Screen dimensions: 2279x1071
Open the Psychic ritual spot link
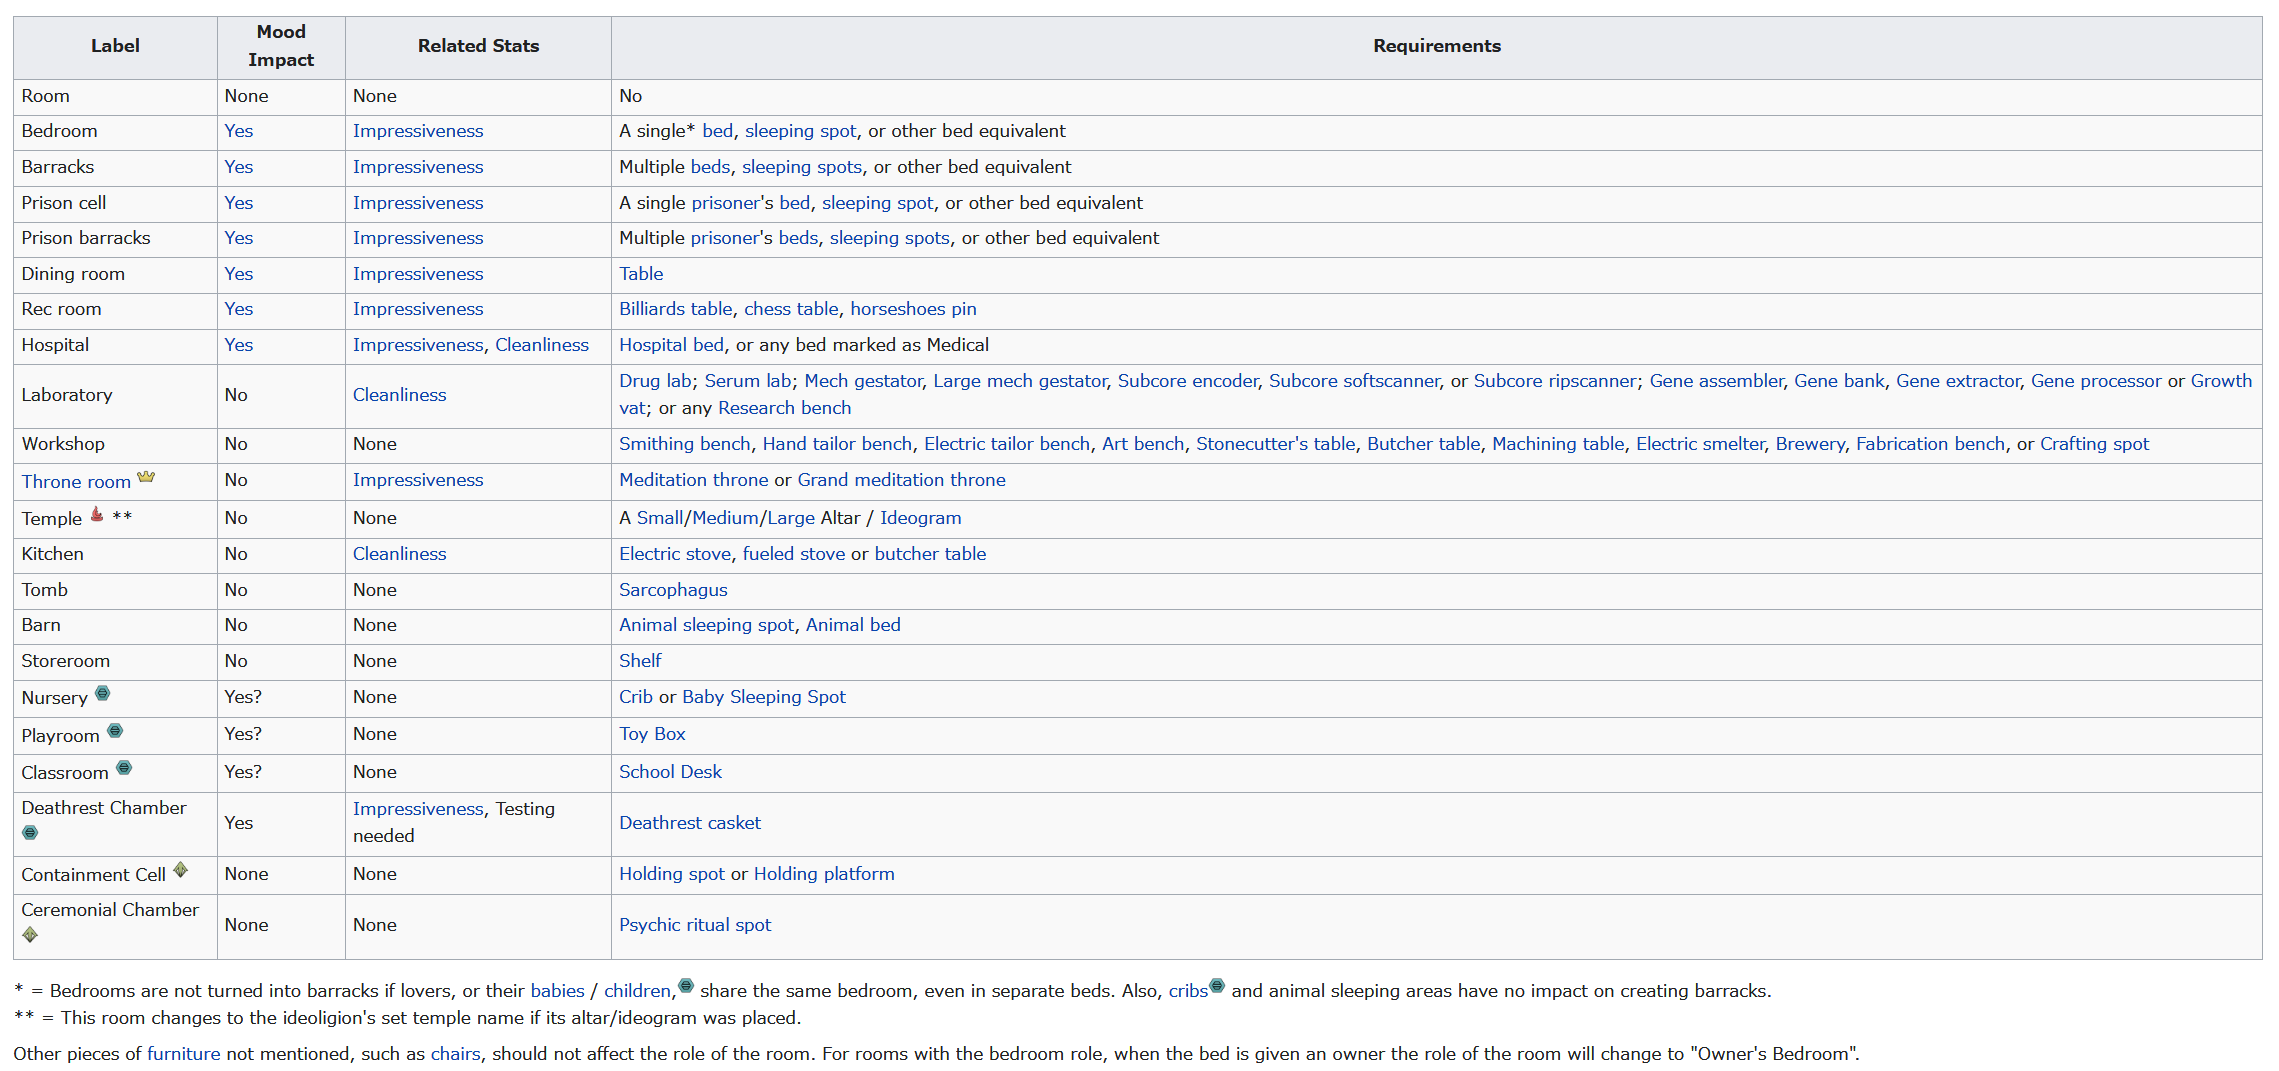point(695,925)
